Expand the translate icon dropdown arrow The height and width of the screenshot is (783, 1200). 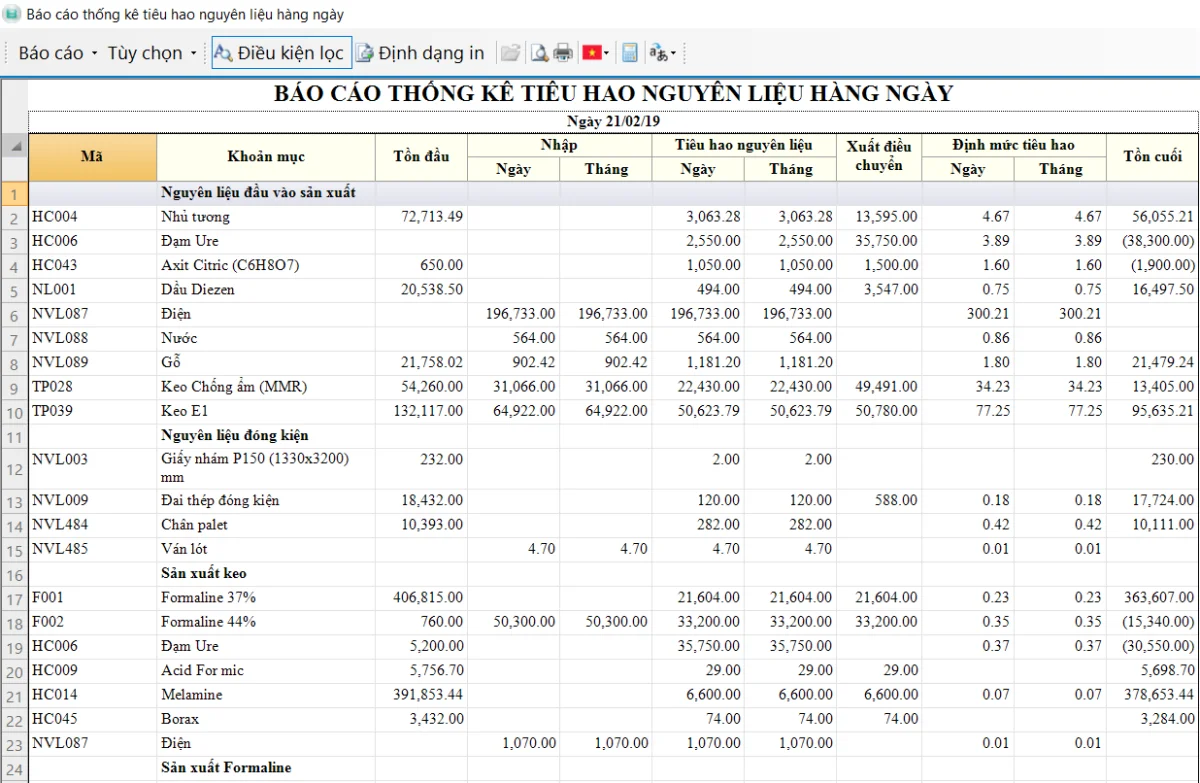[x=673, y=54]
